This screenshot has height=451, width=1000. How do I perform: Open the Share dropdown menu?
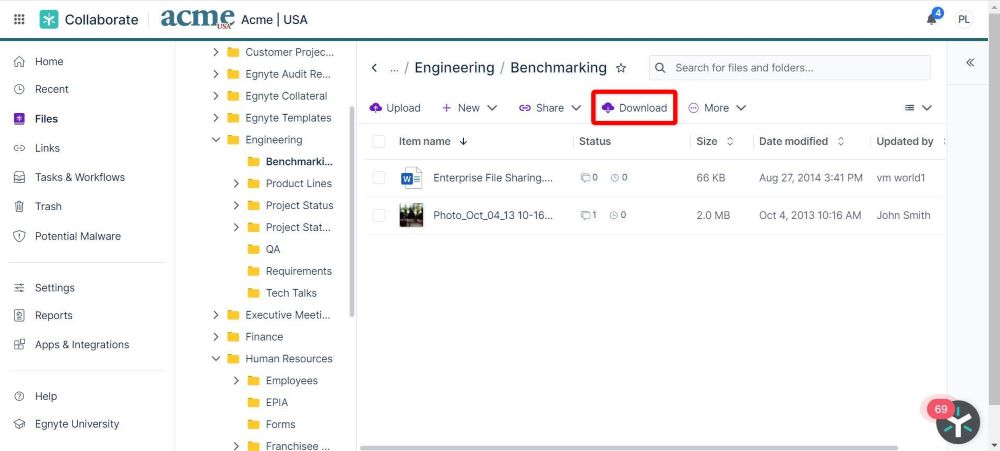click(x=550, y=108)
